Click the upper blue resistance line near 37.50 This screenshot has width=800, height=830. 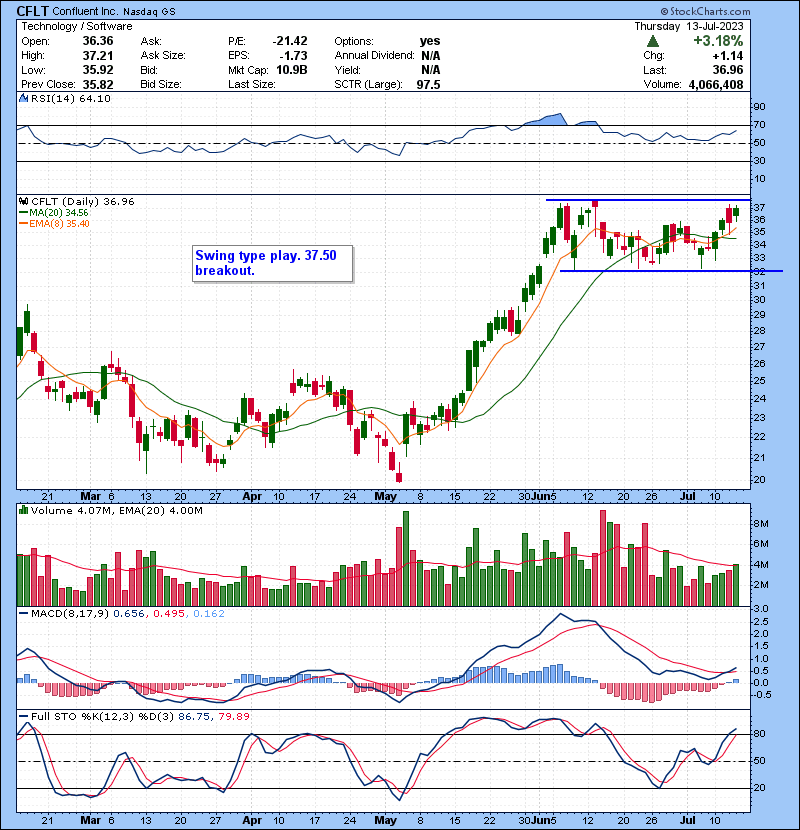coord(648,200)
